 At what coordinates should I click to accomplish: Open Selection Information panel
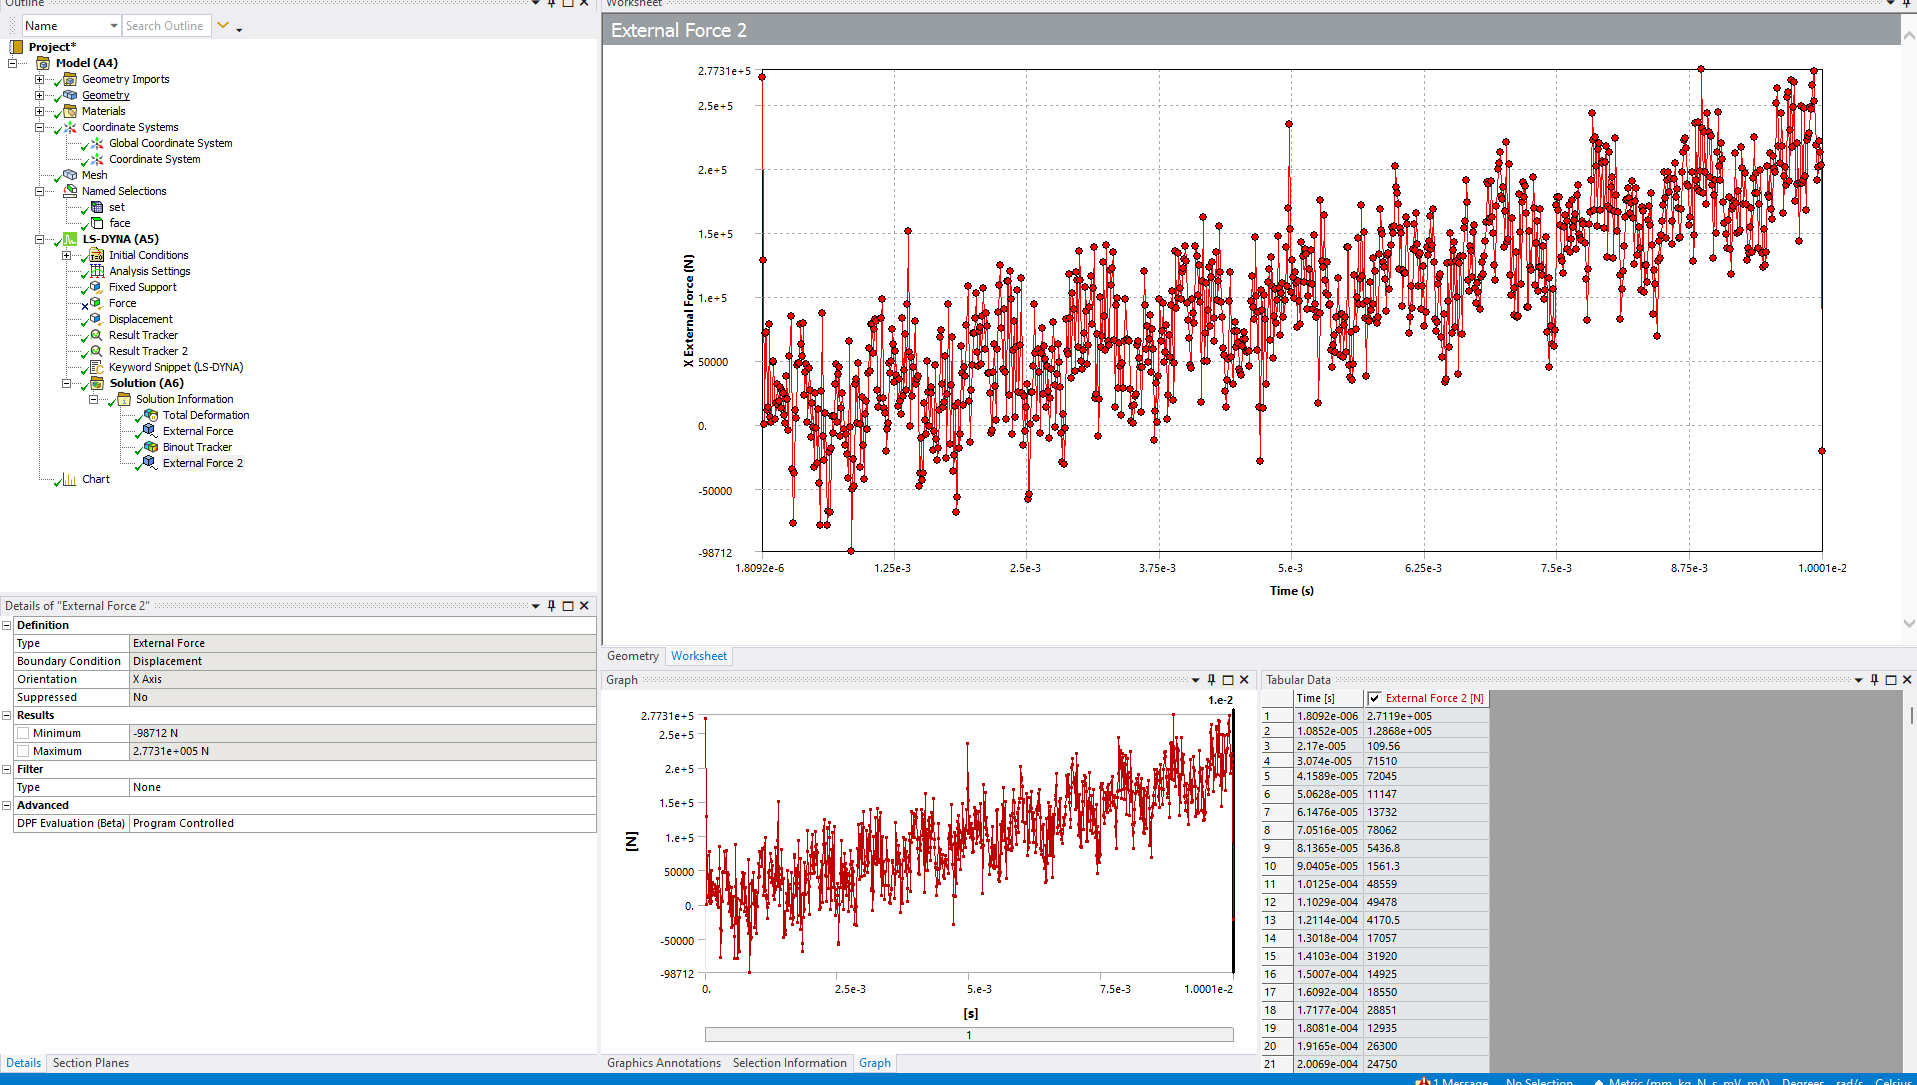789,1063
